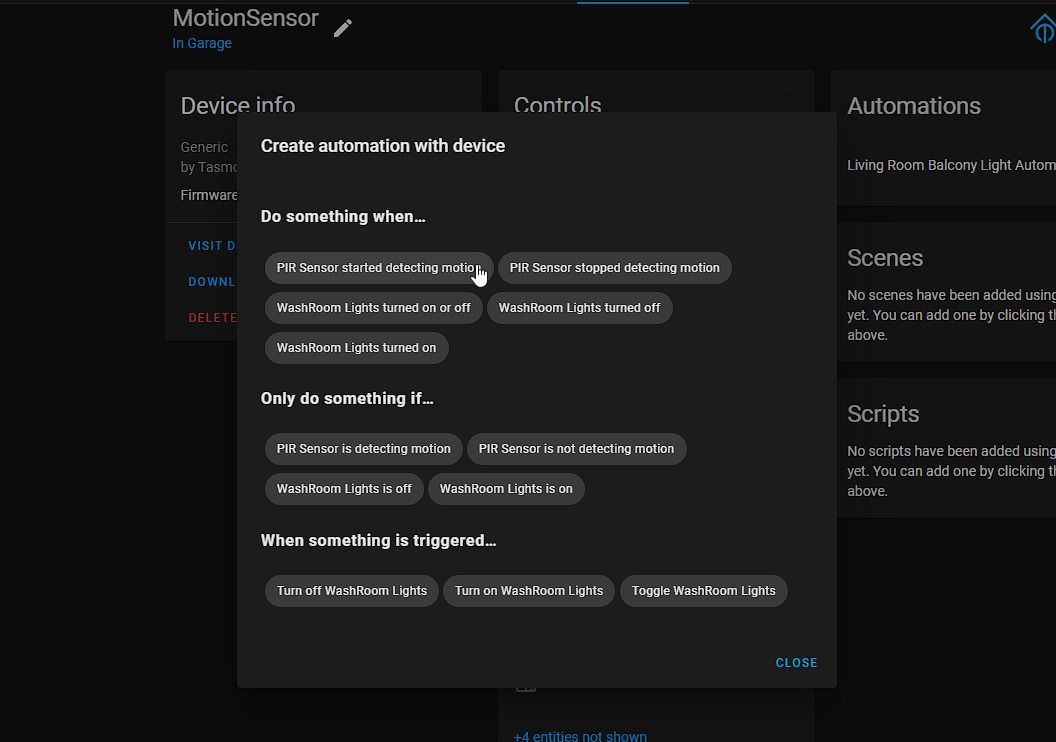Select condition 'PIR Sensor is detecting motion'
Screen dimensions: 1056x742
pos(363,449)
